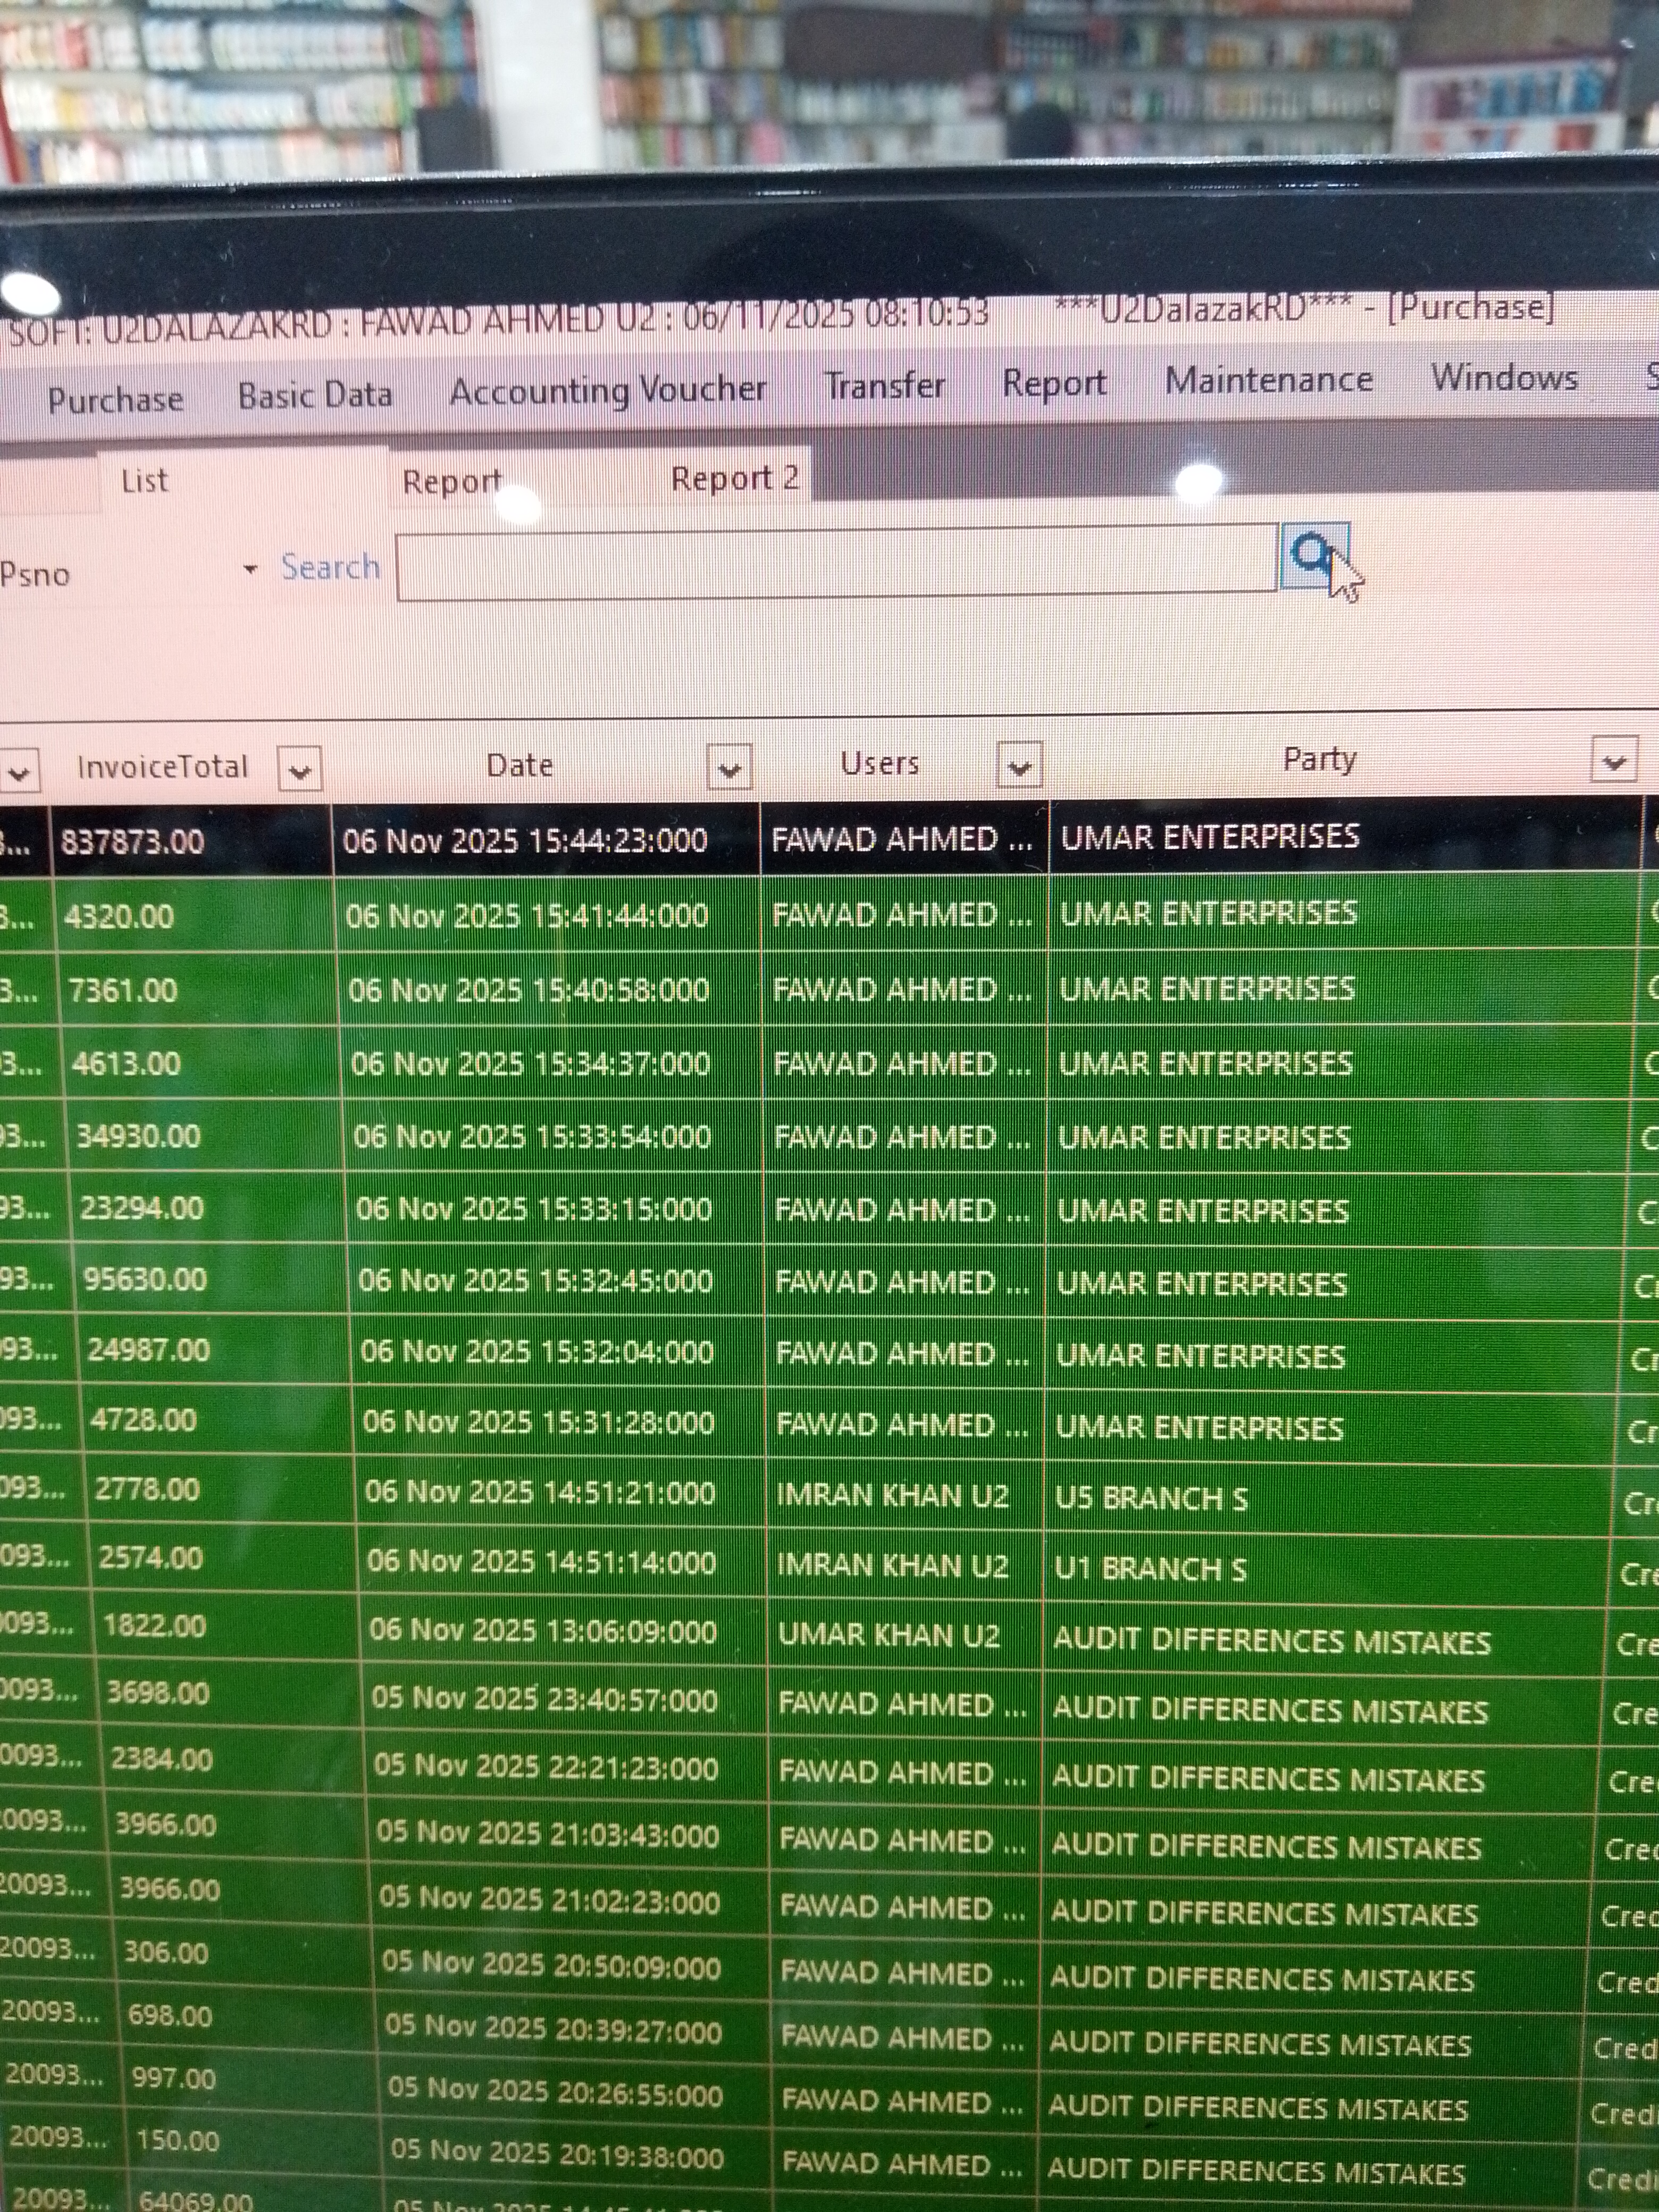Click the magnifier search icon button
The width and height of the screenshot is (1659, 2212).
(x=1312, y=556)
